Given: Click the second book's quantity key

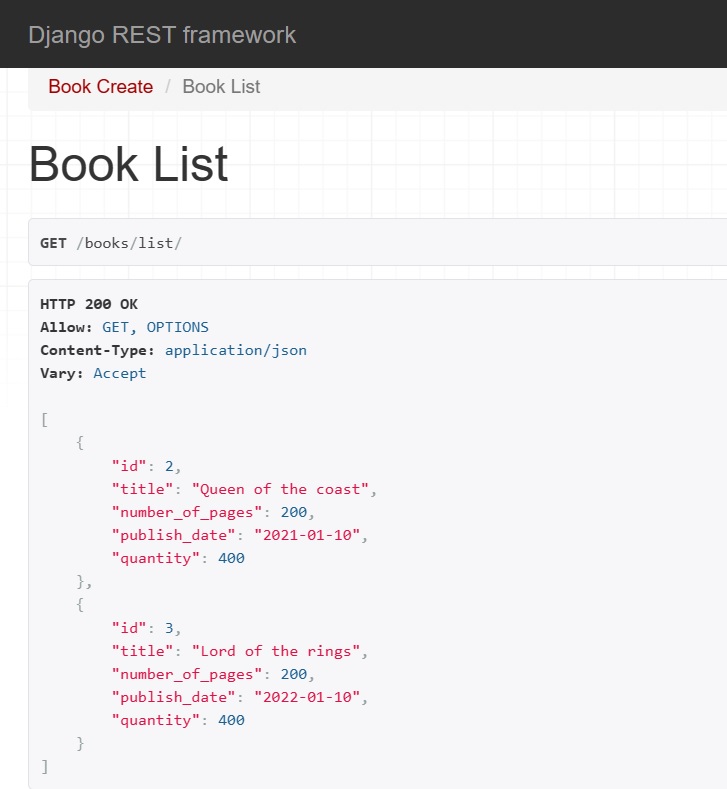Looking at the screenshot, I should point(155,720).
